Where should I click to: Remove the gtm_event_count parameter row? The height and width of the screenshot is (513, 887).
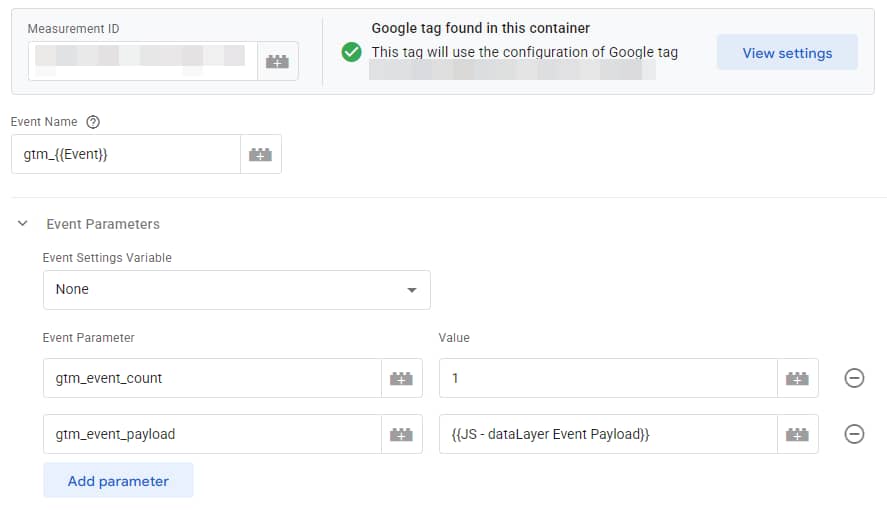pos(854,378)
